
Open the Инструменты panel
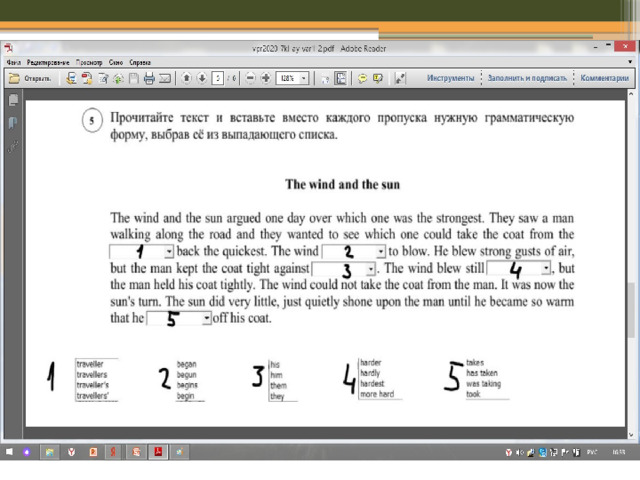point(451,78)
